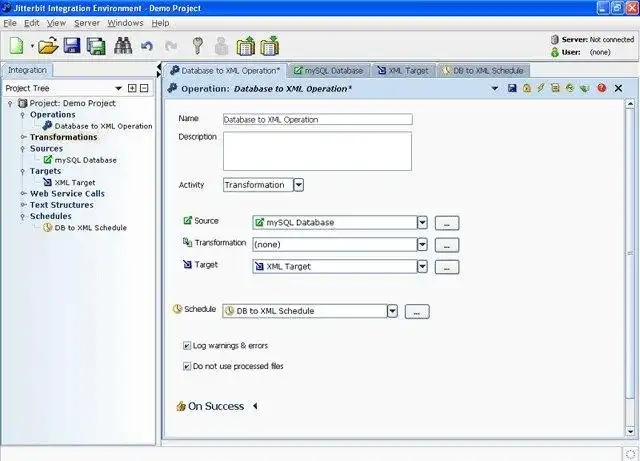Click the yellow log icon in operation header
Screen dimensions: 640x461
555,88
